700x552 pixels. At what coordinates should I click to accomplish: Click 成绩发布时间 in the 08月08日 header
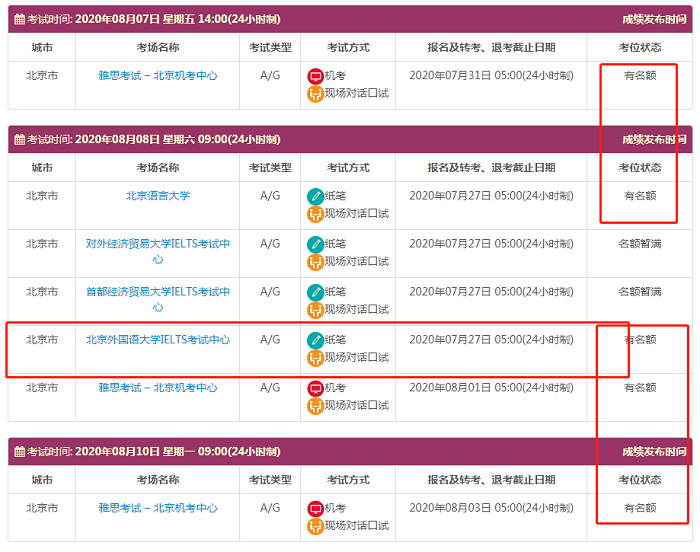[x=654, y=139]
